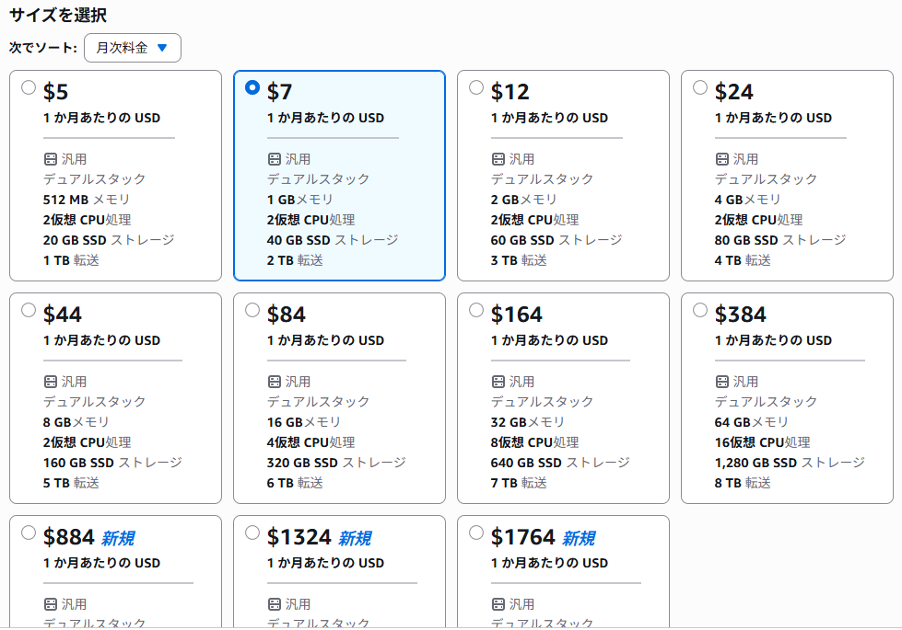902x630 pixels.
Task: Click the $7 selected plan card
Action: (339, 175)
